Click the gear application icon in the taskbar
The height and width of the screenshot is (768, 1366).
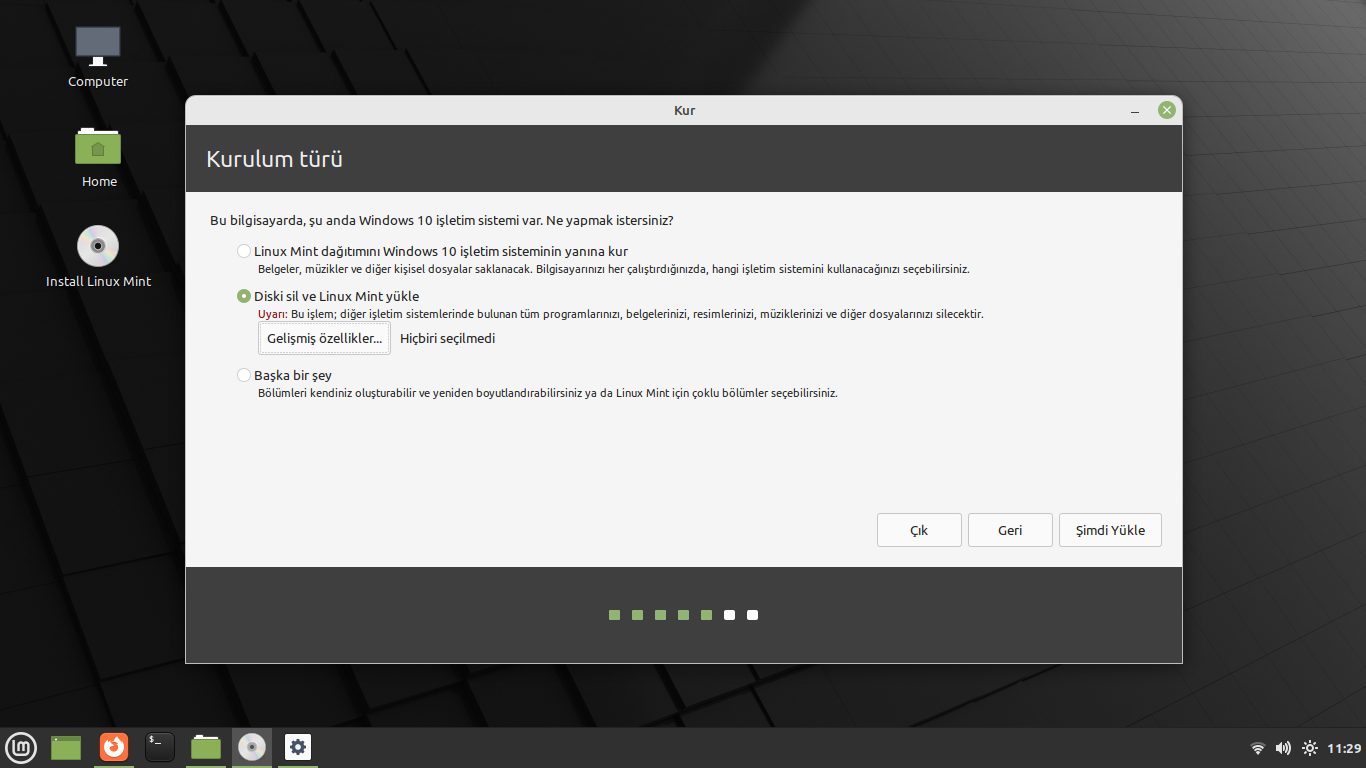(298, 747)
